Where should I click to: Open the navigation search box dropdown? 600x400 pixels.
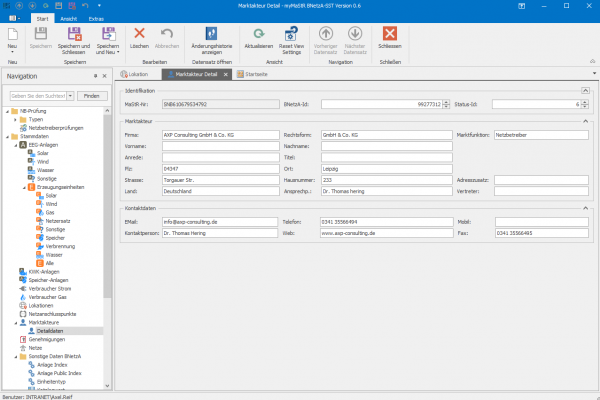71,95
